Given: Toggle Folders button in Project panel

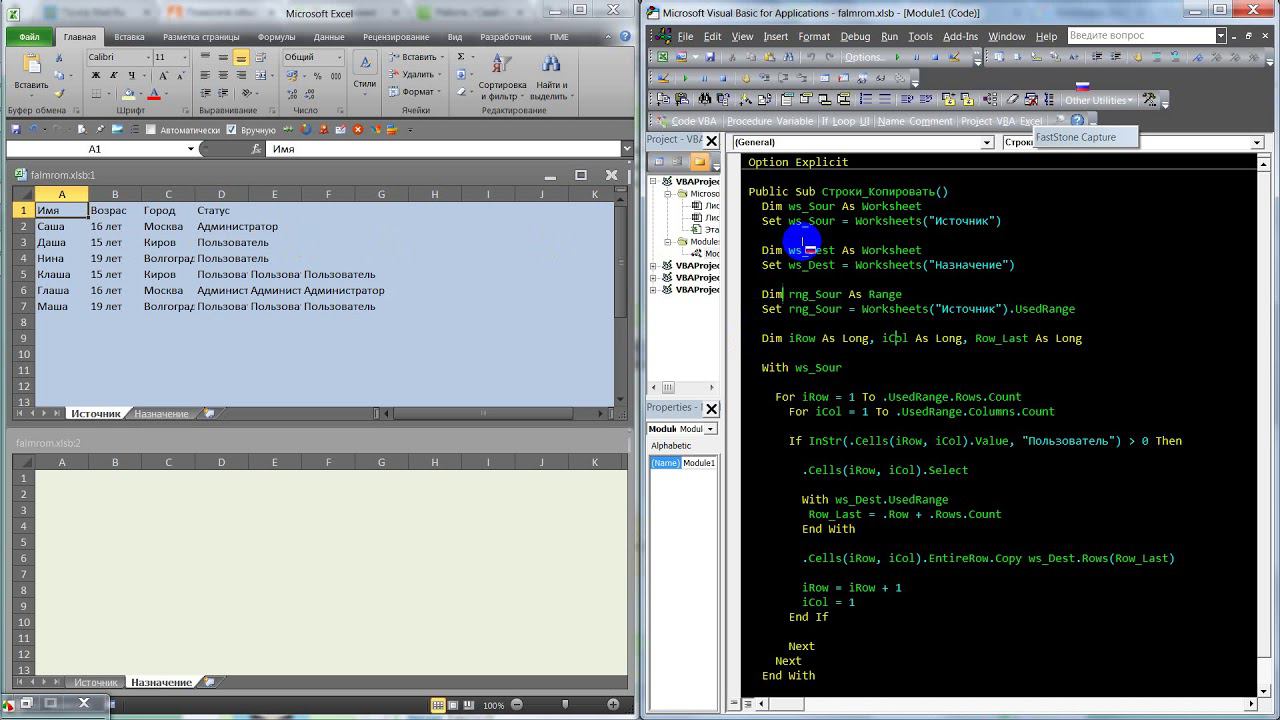Looking at the screenshot, I should pyautogui.click(x=699, y=162).
